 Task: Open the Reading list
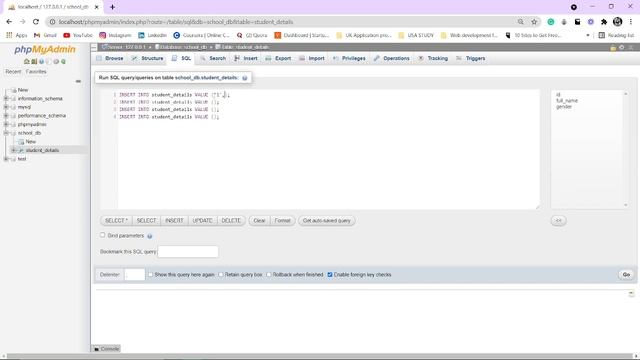[x=616, y=36]
